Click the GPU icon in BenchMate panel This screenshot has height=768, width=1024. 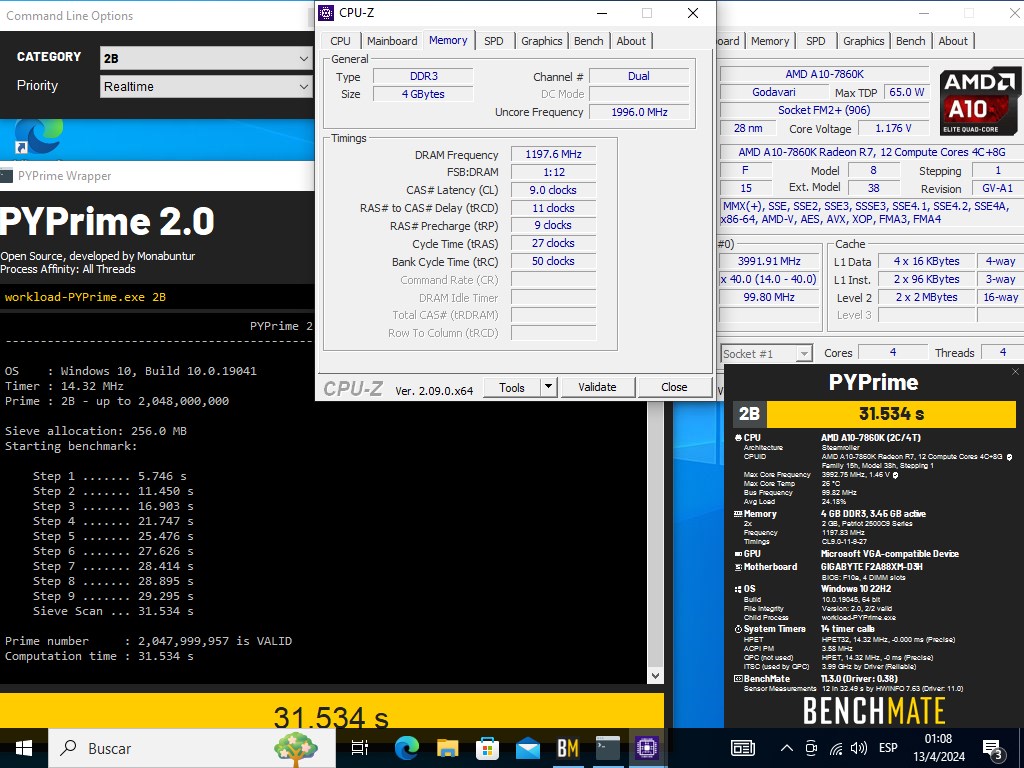[738, 554]
